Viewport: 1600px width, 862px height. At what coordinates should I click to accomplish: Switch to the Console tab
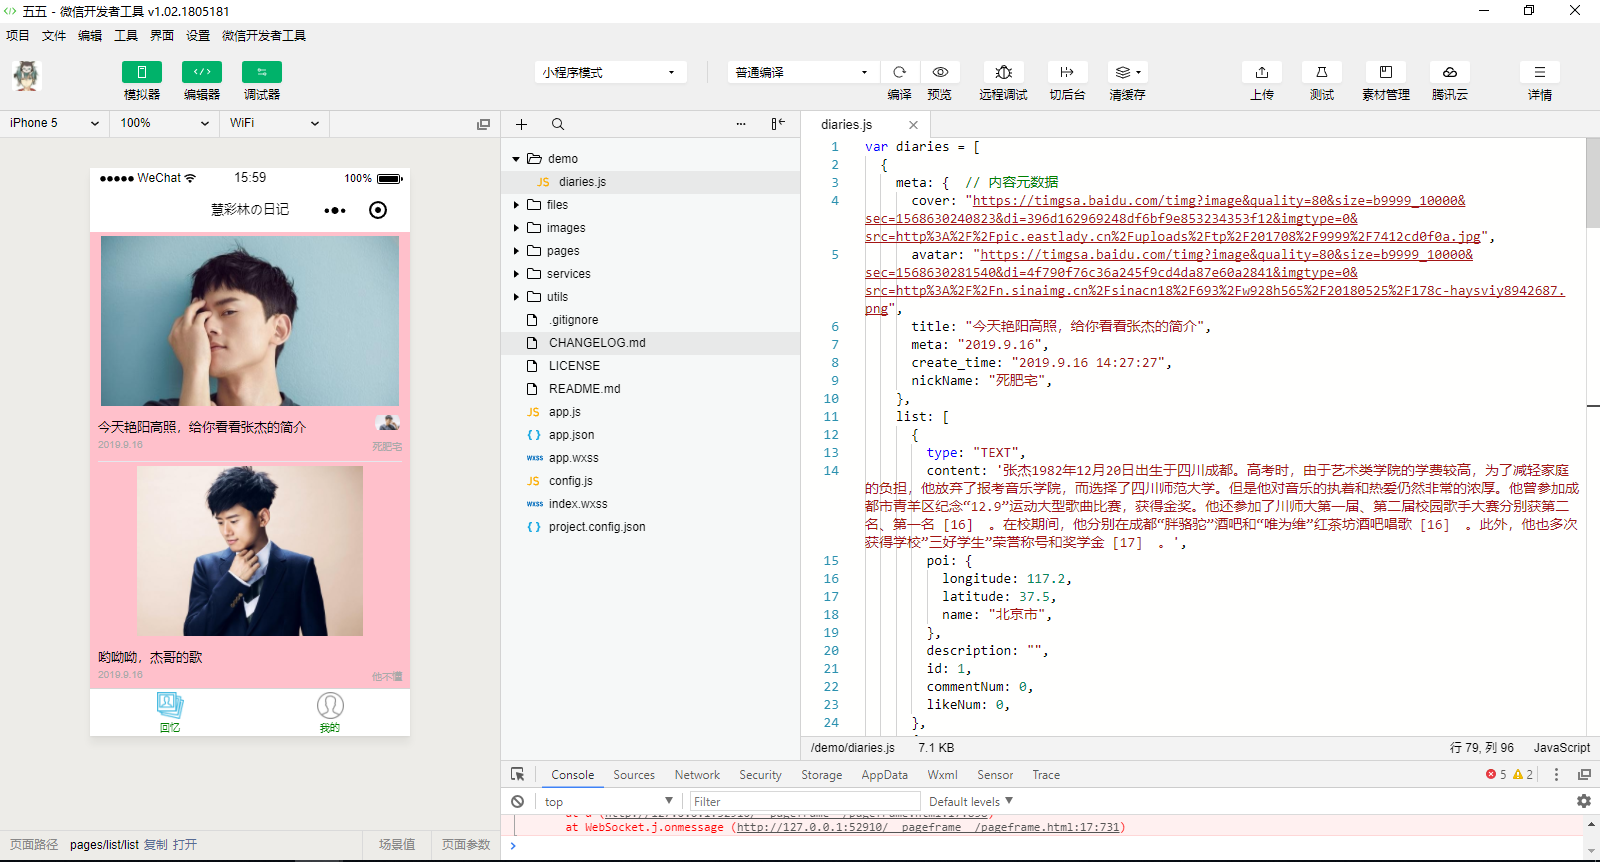pyautogui.click(x=572, y=775)
